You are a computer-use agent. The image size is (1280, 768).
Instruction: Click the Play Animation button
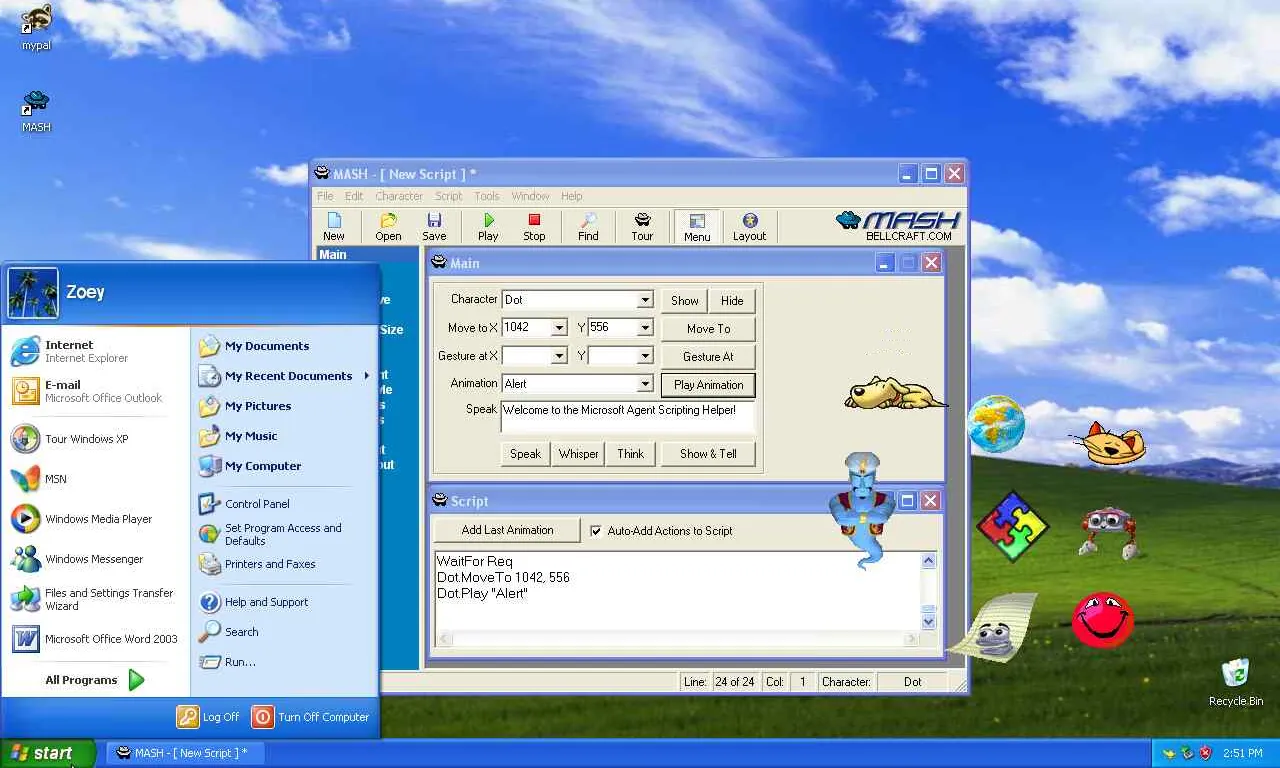pos(708,384)
